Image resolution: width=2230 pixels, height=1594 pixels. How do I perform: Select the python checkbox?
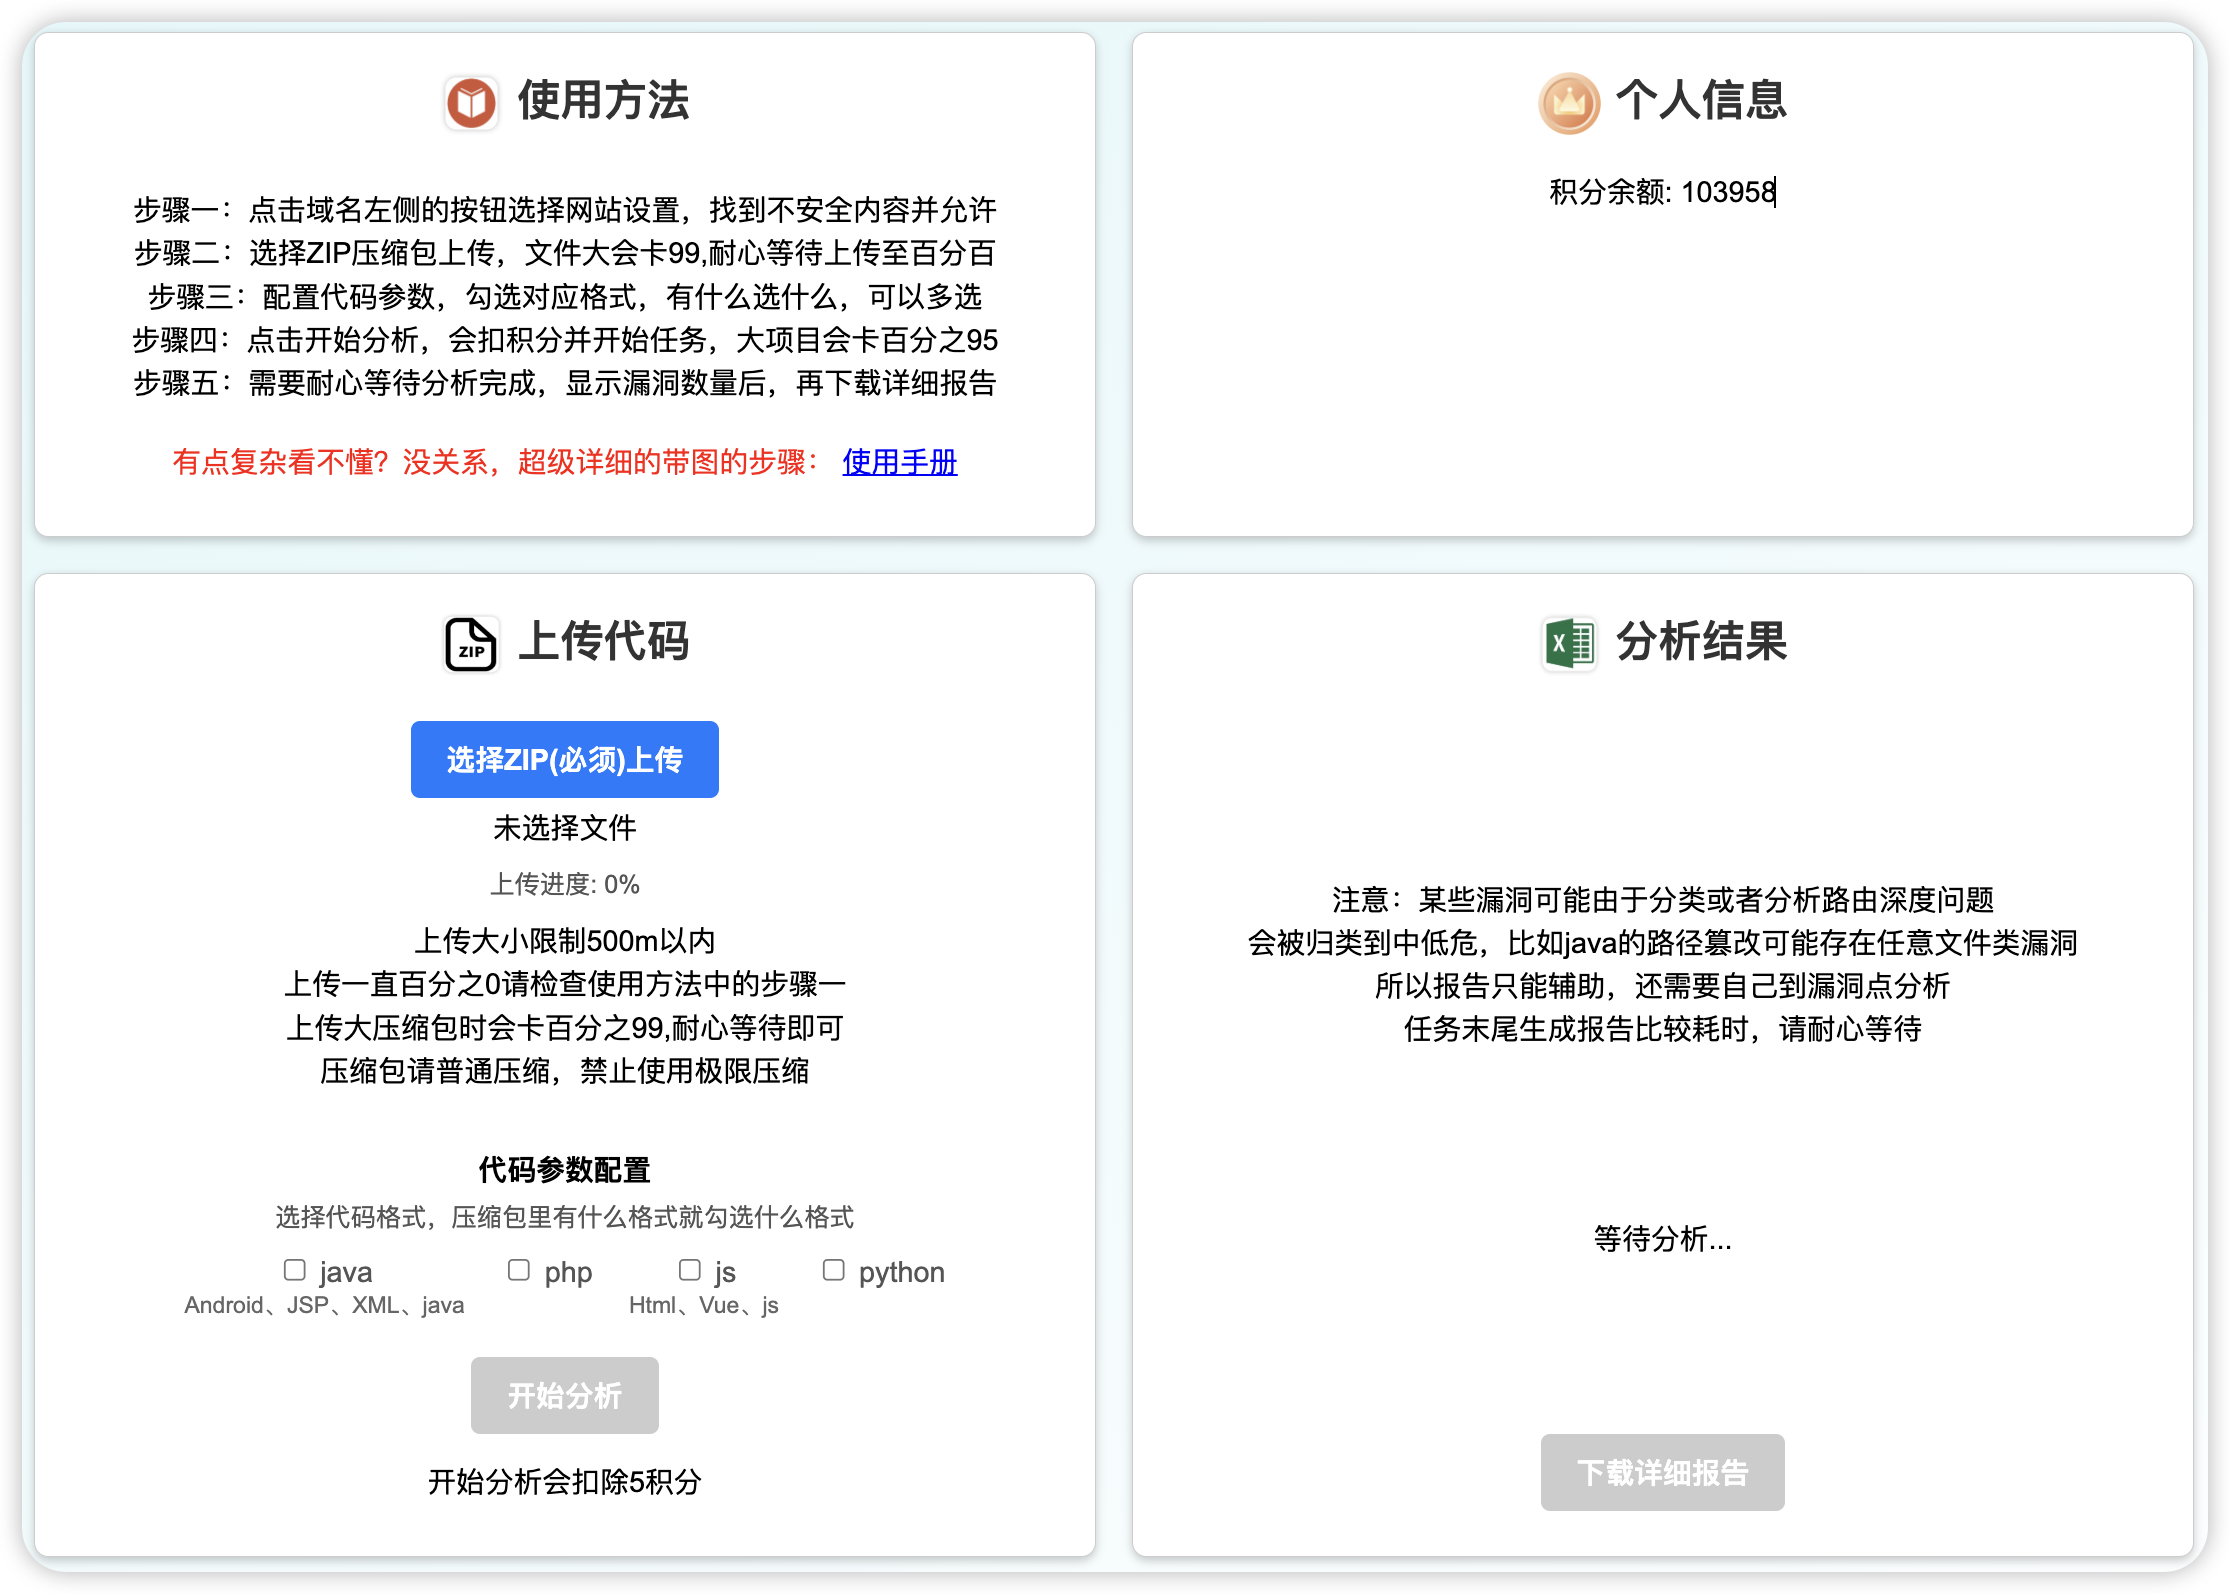coord(833,1270)
